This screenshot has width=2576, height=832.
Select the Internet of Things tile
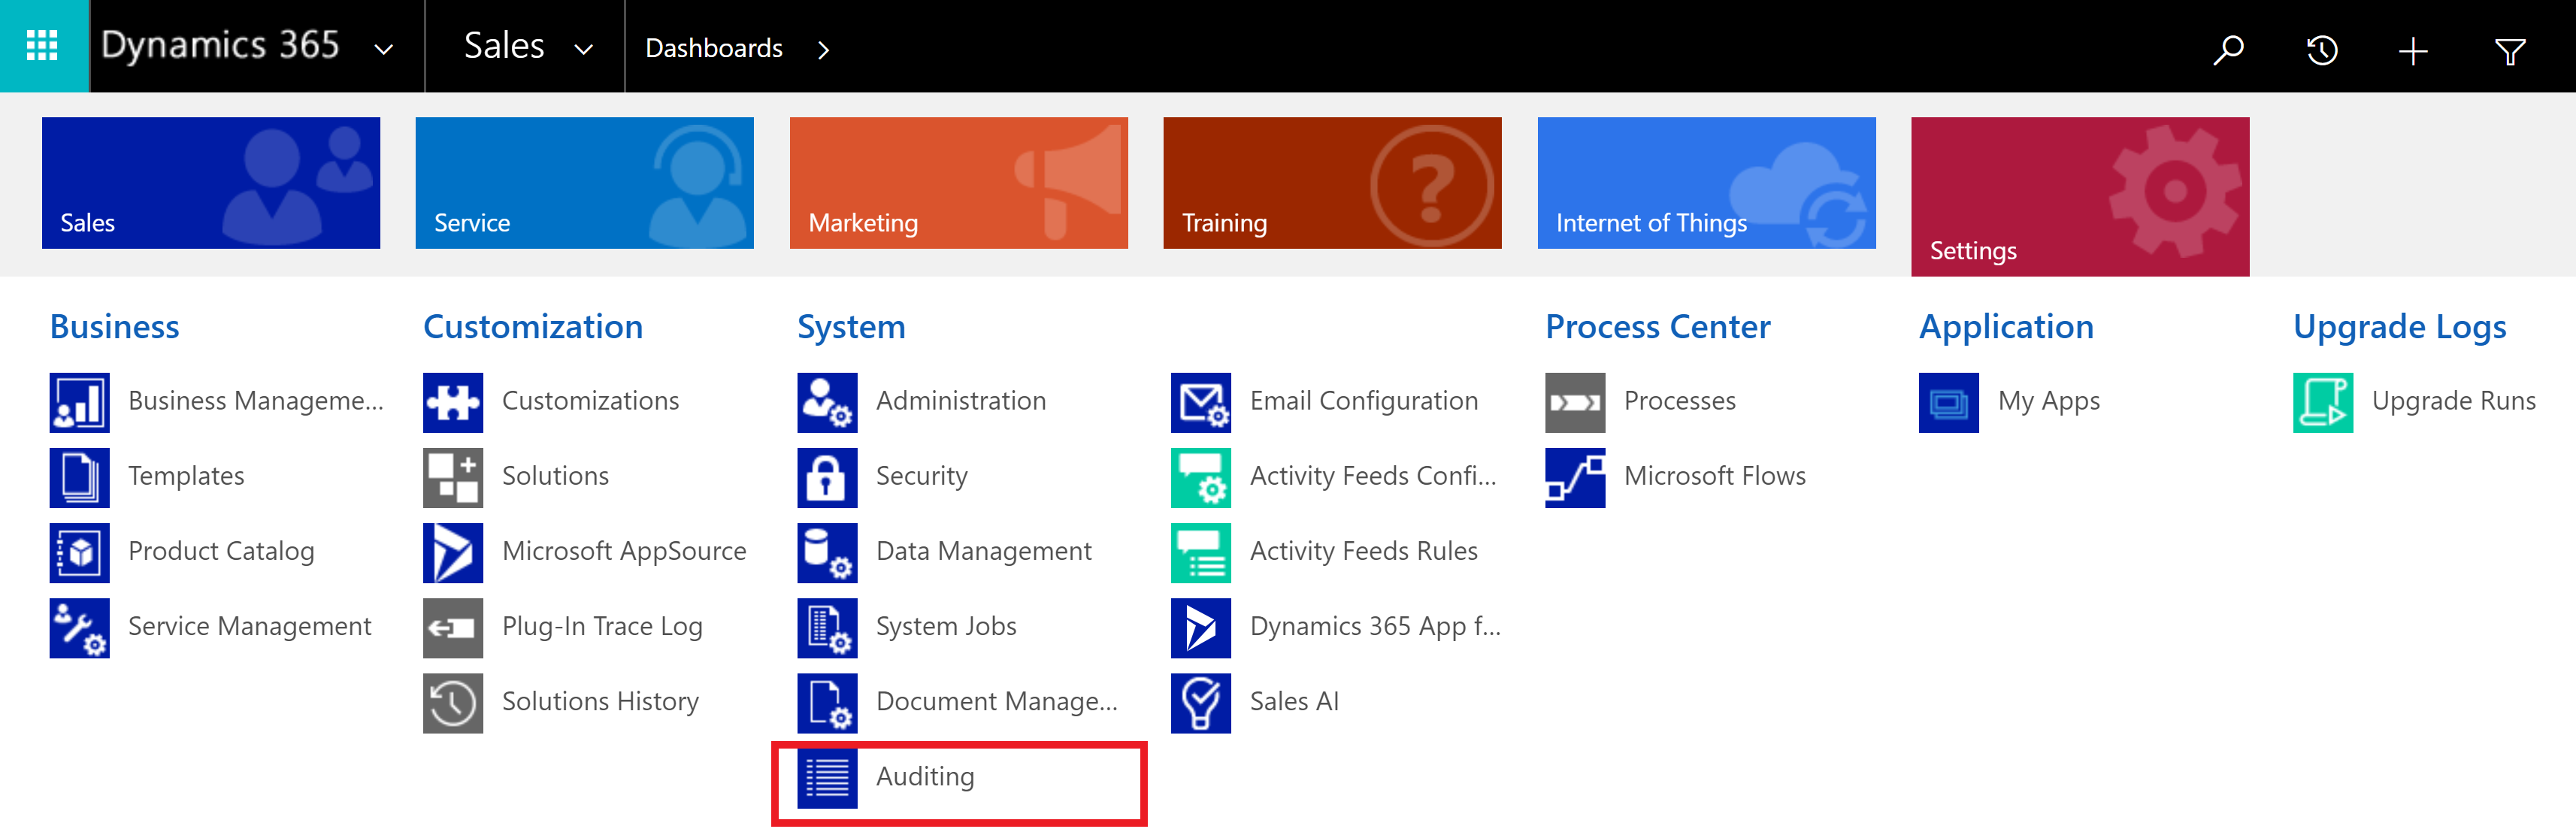click(x=1706, y=183)
